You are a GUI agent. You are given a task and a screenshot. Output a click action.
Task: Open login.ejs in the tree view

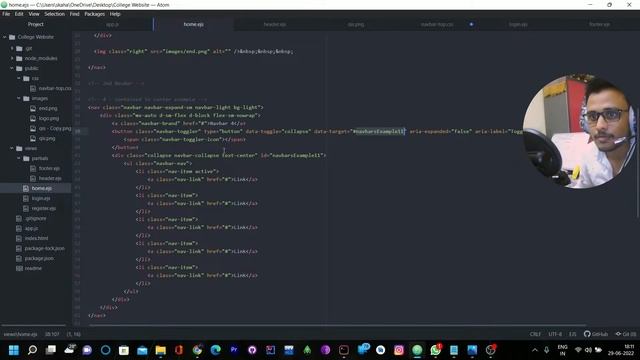(x=37, y=198)
